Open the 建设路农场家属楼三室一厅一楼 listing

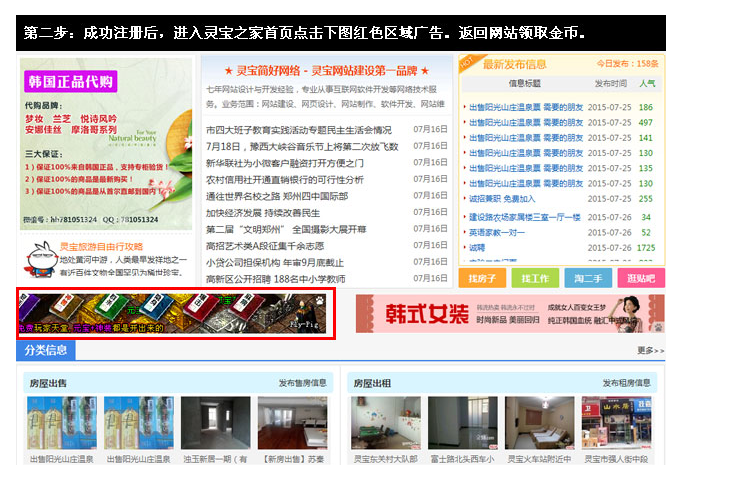coord(525,217)
